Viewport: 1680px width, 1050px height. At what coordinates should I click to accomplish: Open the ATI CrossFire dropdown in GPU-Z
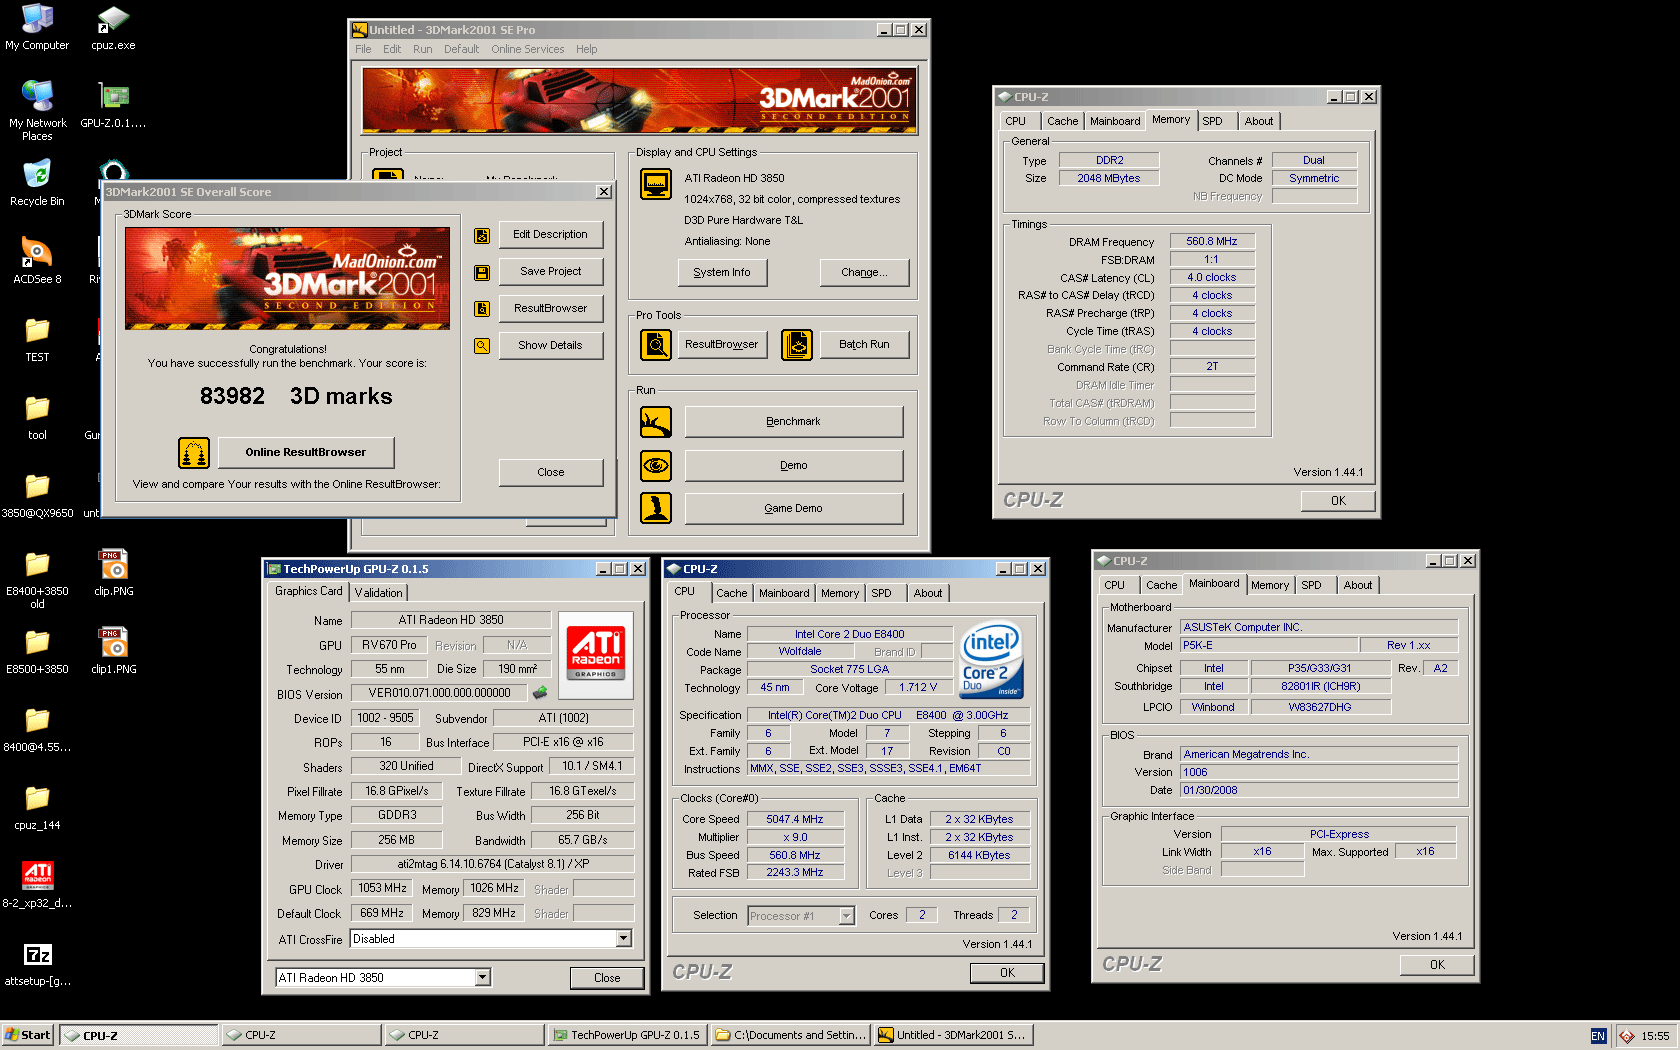[x=624, y=939]
